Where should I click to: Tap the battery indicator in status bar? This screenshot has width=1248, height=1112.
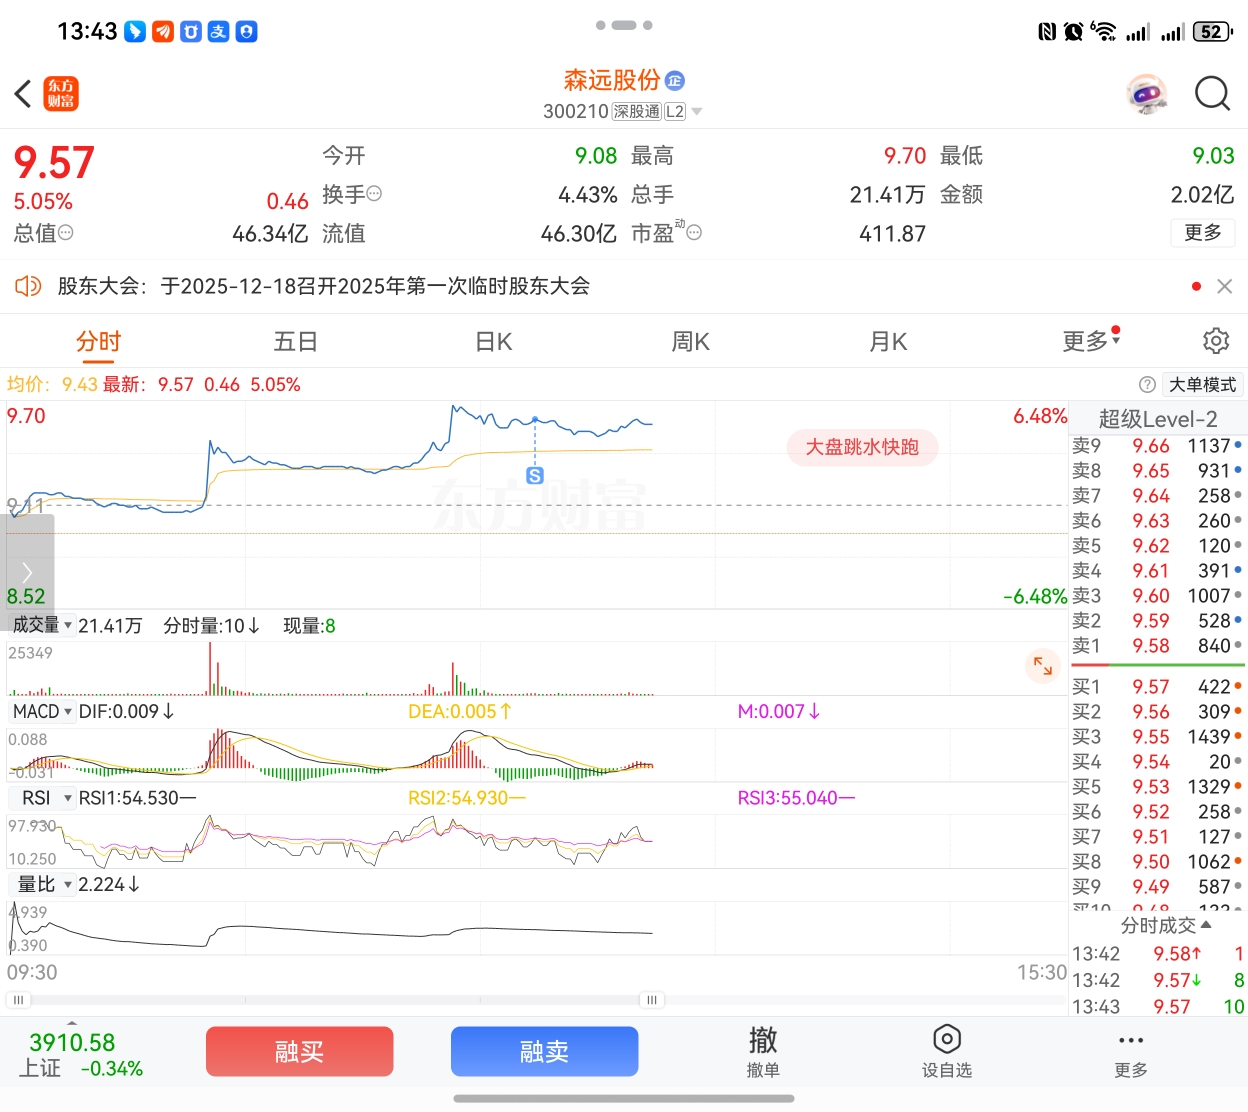1213,32
